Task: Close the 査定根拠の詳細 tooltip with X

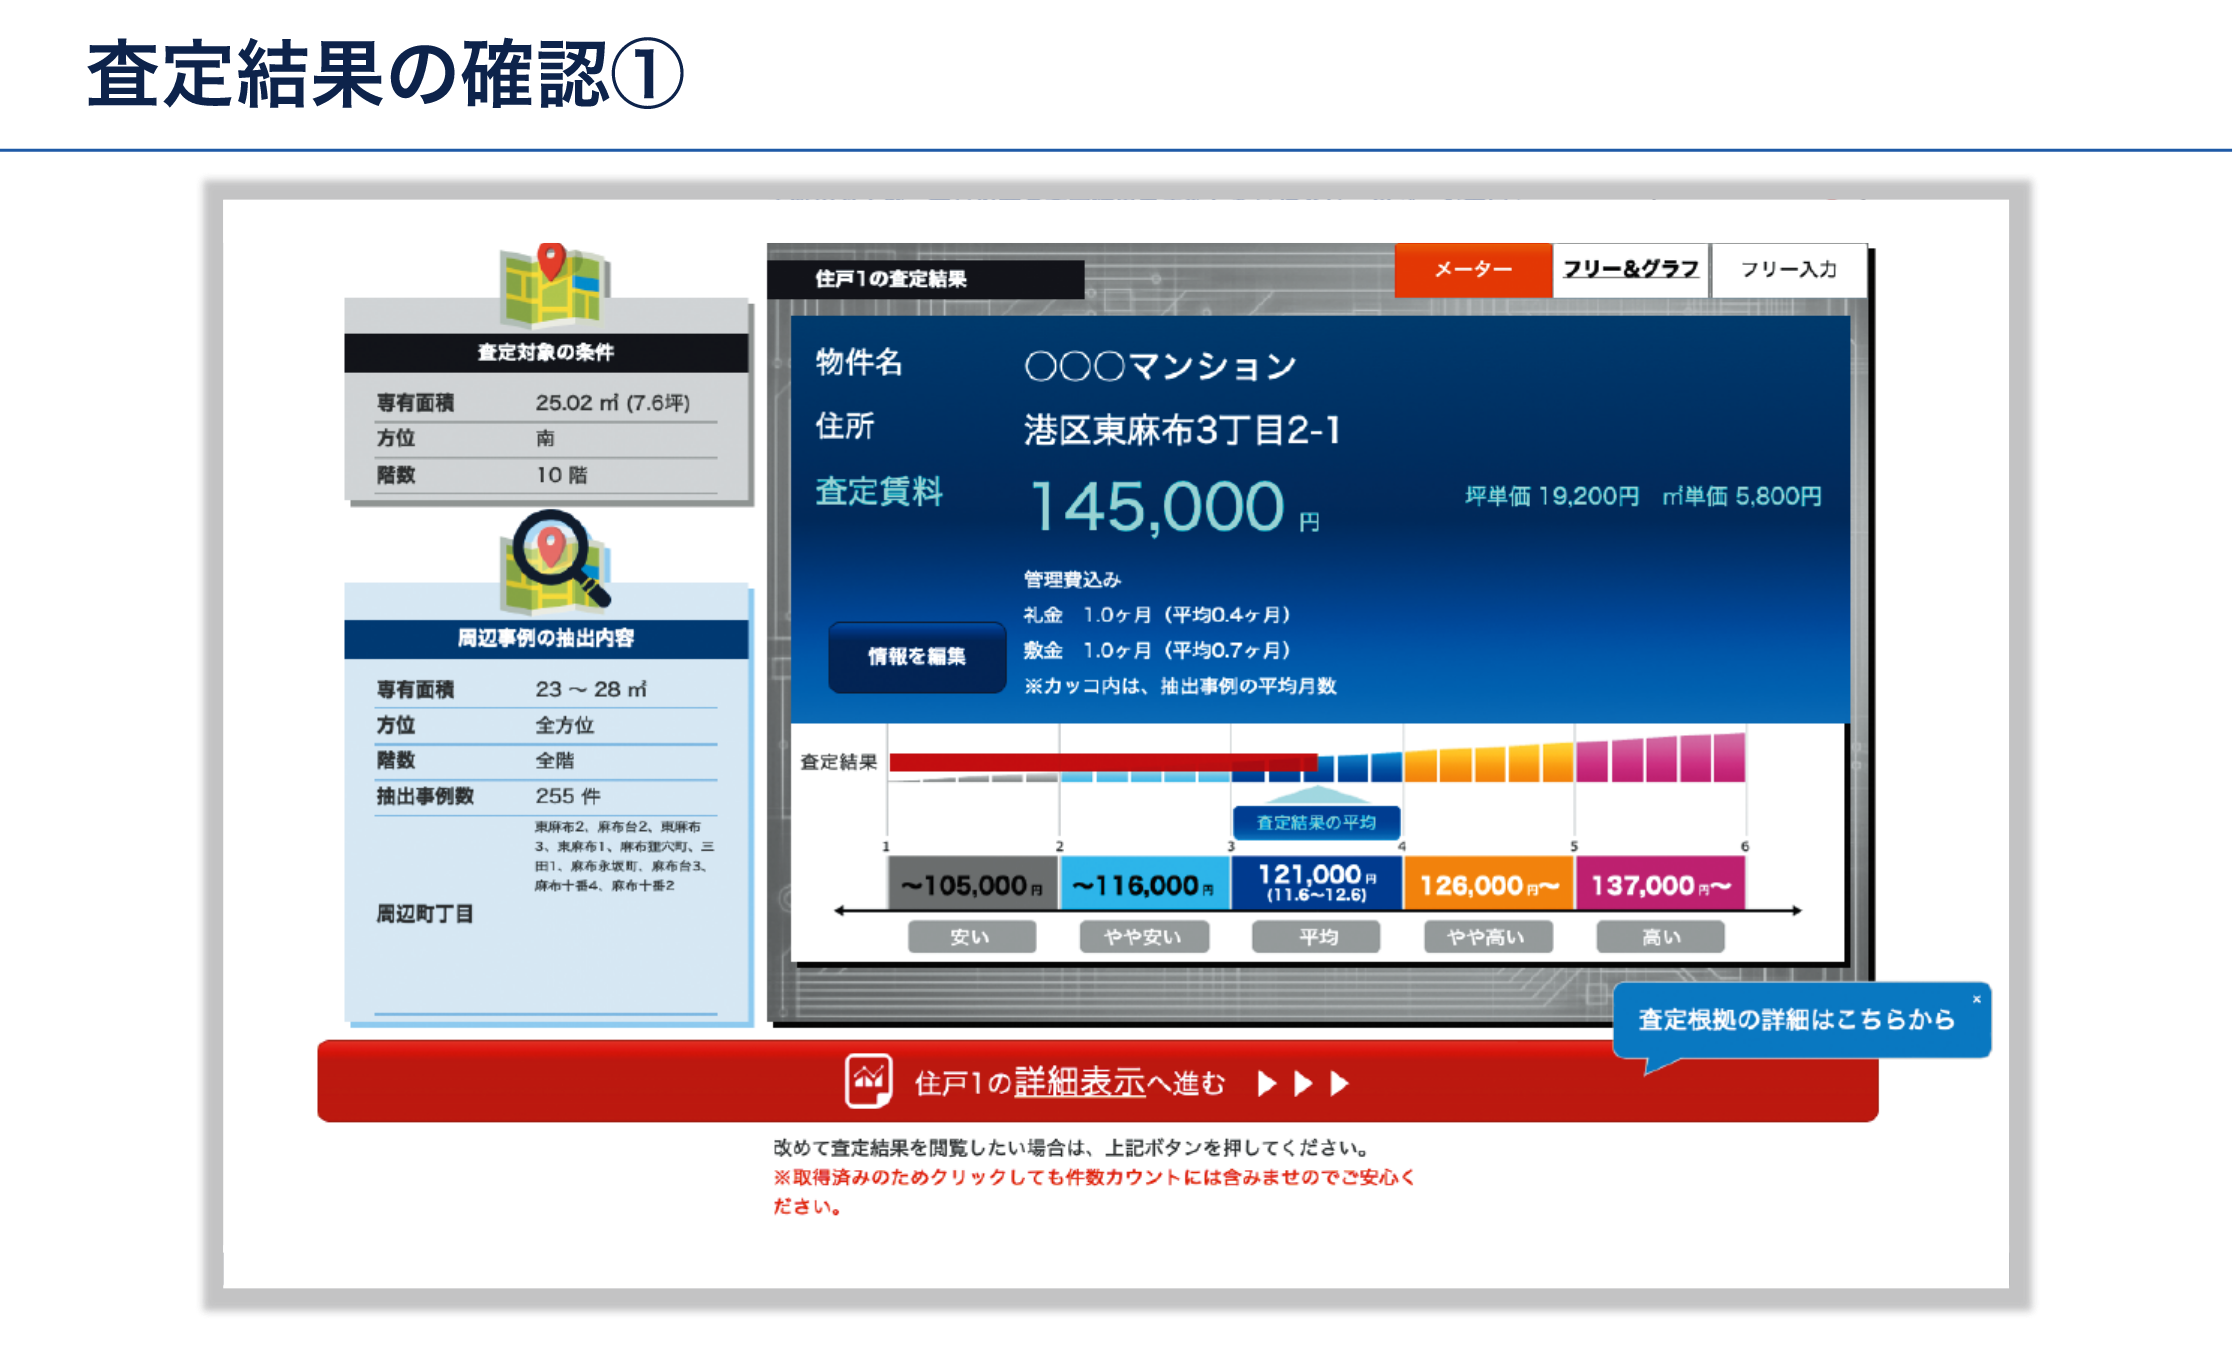Action: (x=1976, y=999)
